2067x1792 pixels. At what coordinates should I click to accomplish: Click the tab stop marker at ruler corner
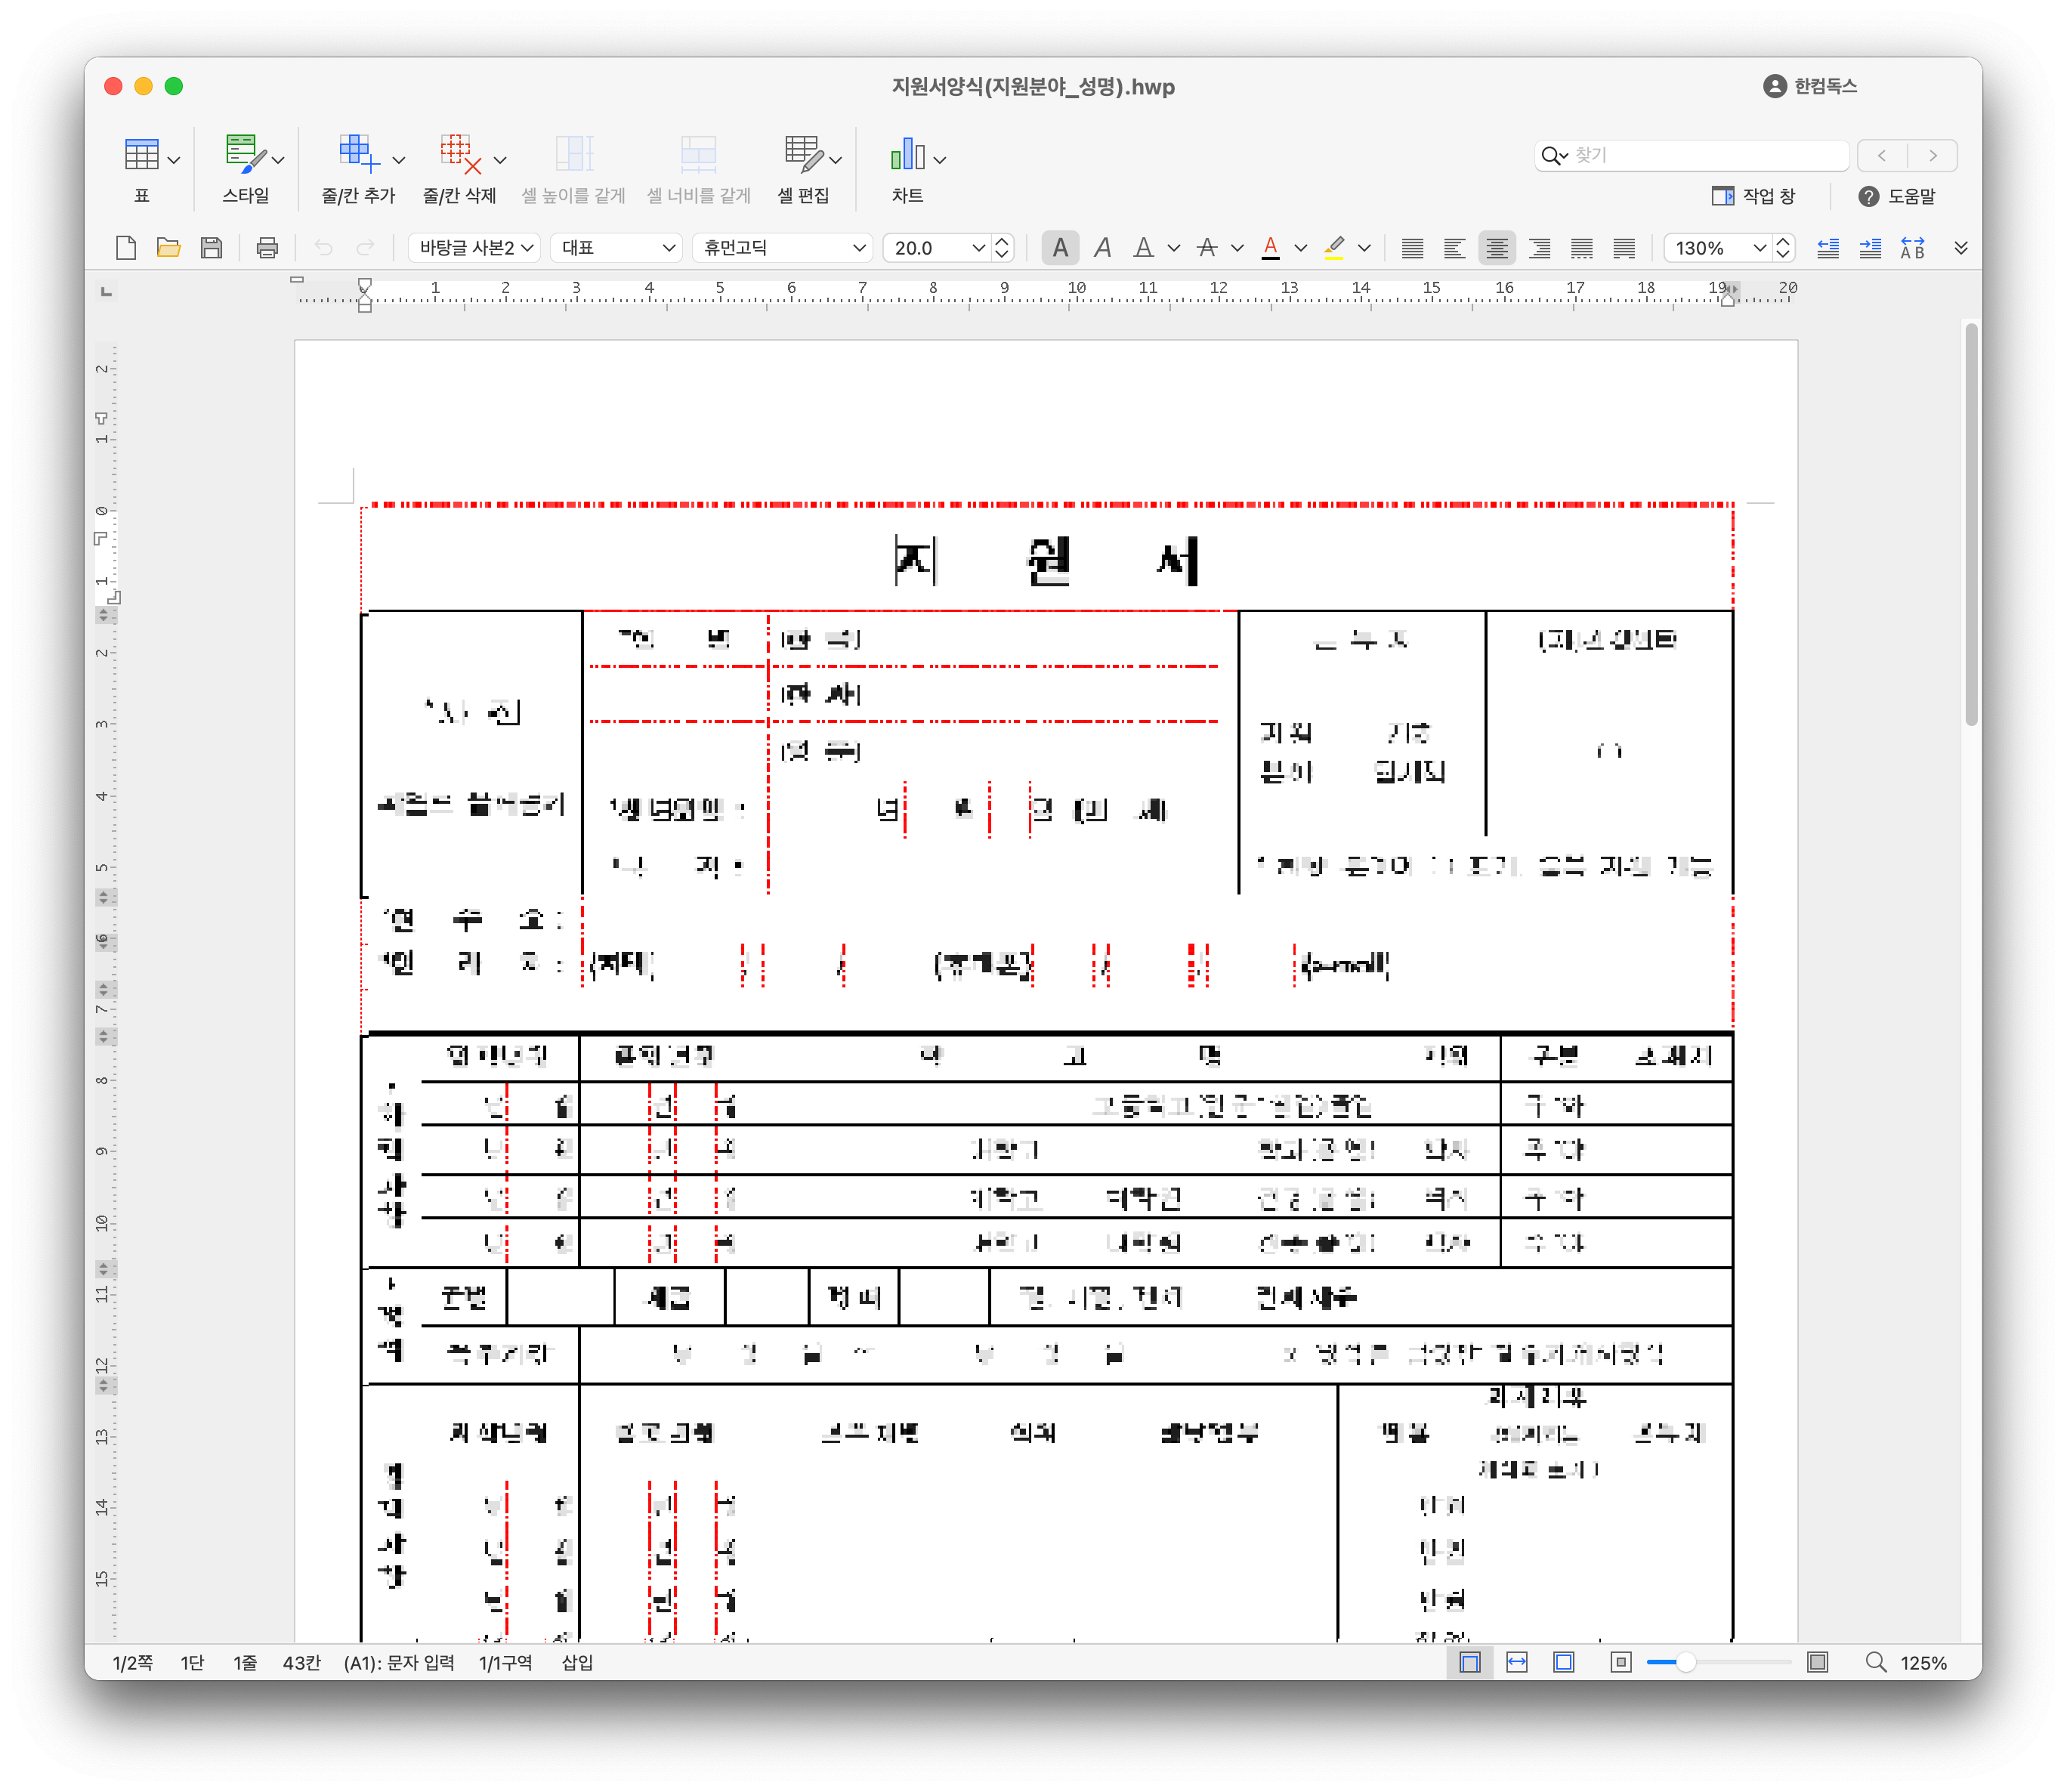pyautogui.click(x=106, y=291)
